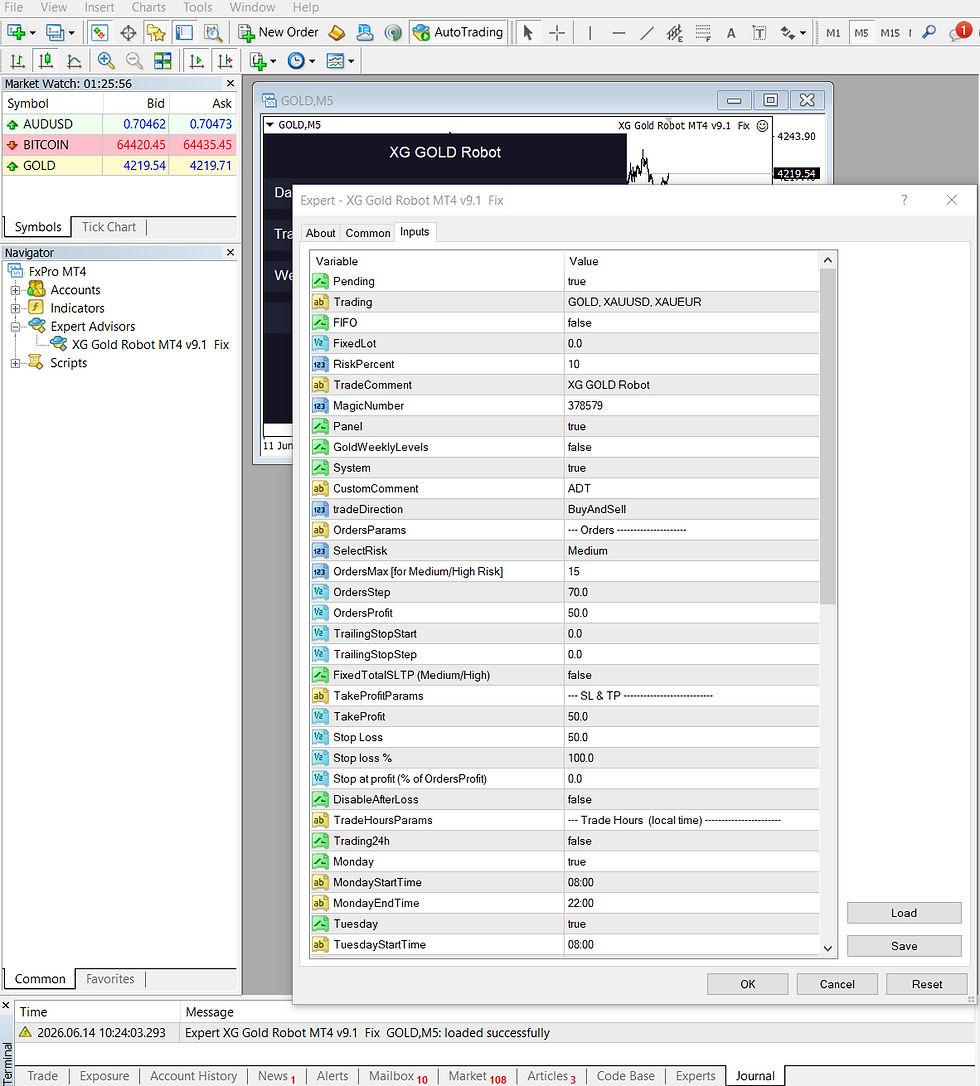Zoom out on the chart
This screenshot has height=1086, width=980.
tap(134, 61)
